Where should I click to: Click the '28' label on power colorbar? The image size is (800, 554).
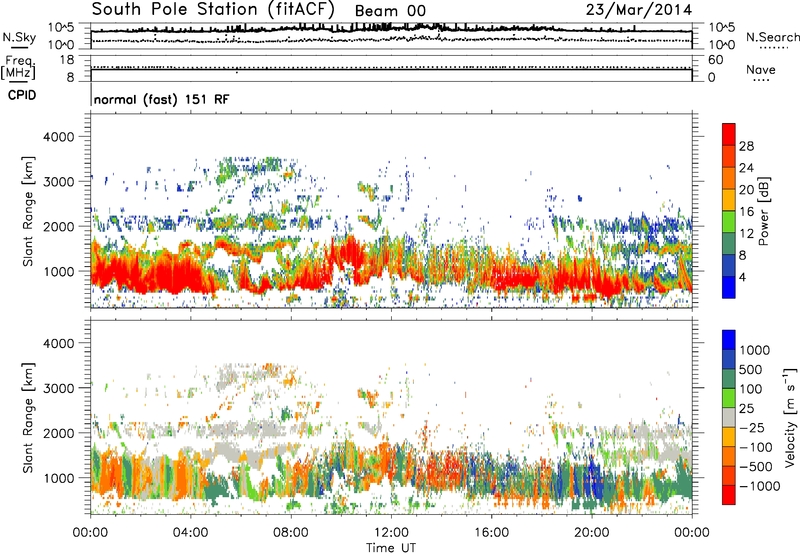click(746, 146)
